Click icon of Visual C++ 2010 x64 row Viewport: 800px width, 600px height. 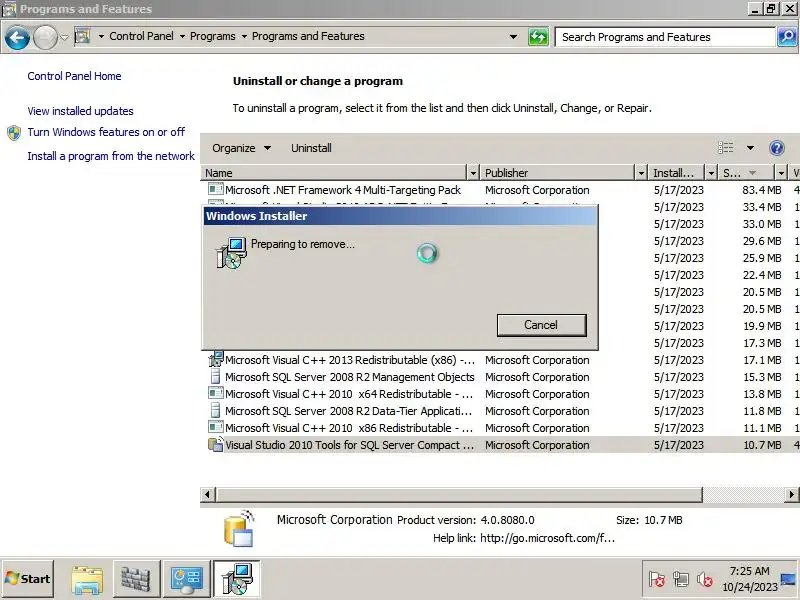click(x=215, y=393)
